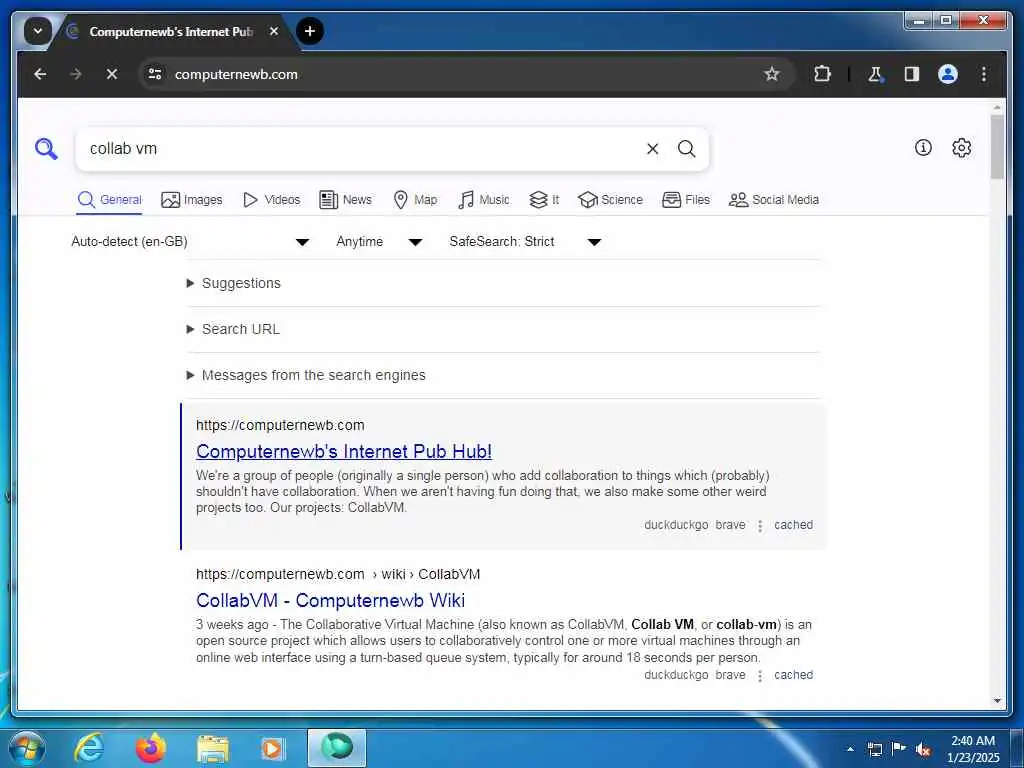Viewport: 1024px width, 768px height.
Task: Switch to the Music category
Action: tap(484, 200)
